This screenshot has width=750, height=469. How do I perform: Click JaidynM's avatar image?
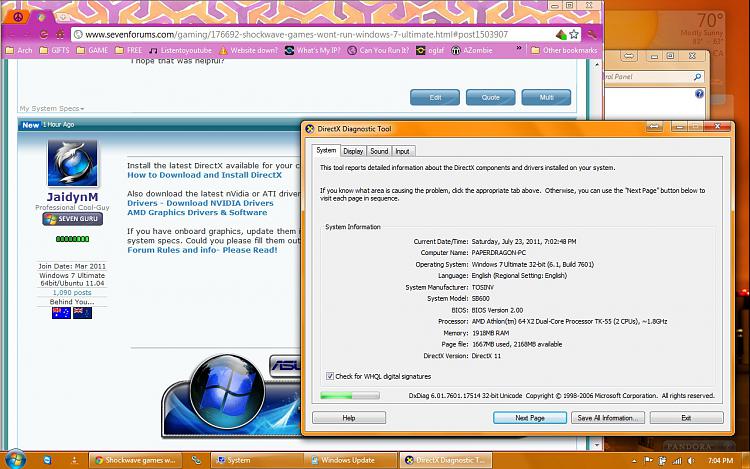pyautogui.click(x=72, y=163)
